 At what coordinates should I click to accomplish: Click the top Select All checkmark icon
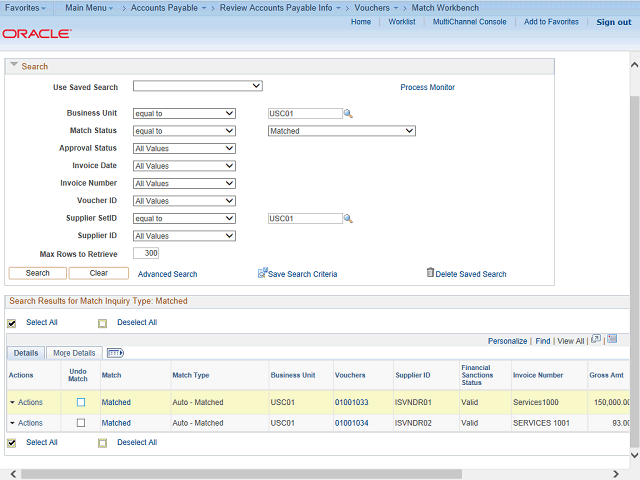[12, 323]
